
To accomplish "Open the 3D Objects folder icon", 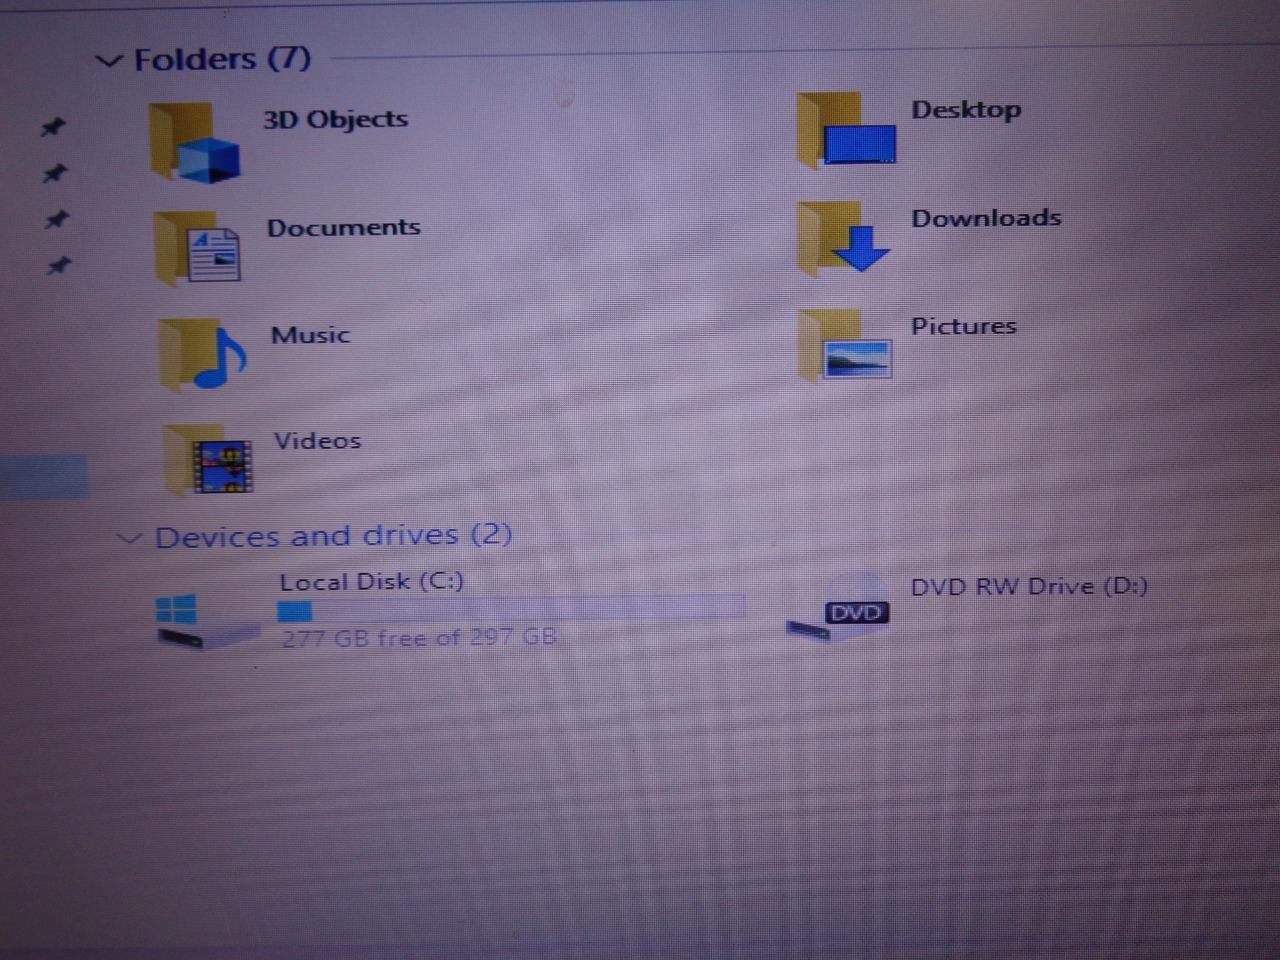I will [194, 144].
